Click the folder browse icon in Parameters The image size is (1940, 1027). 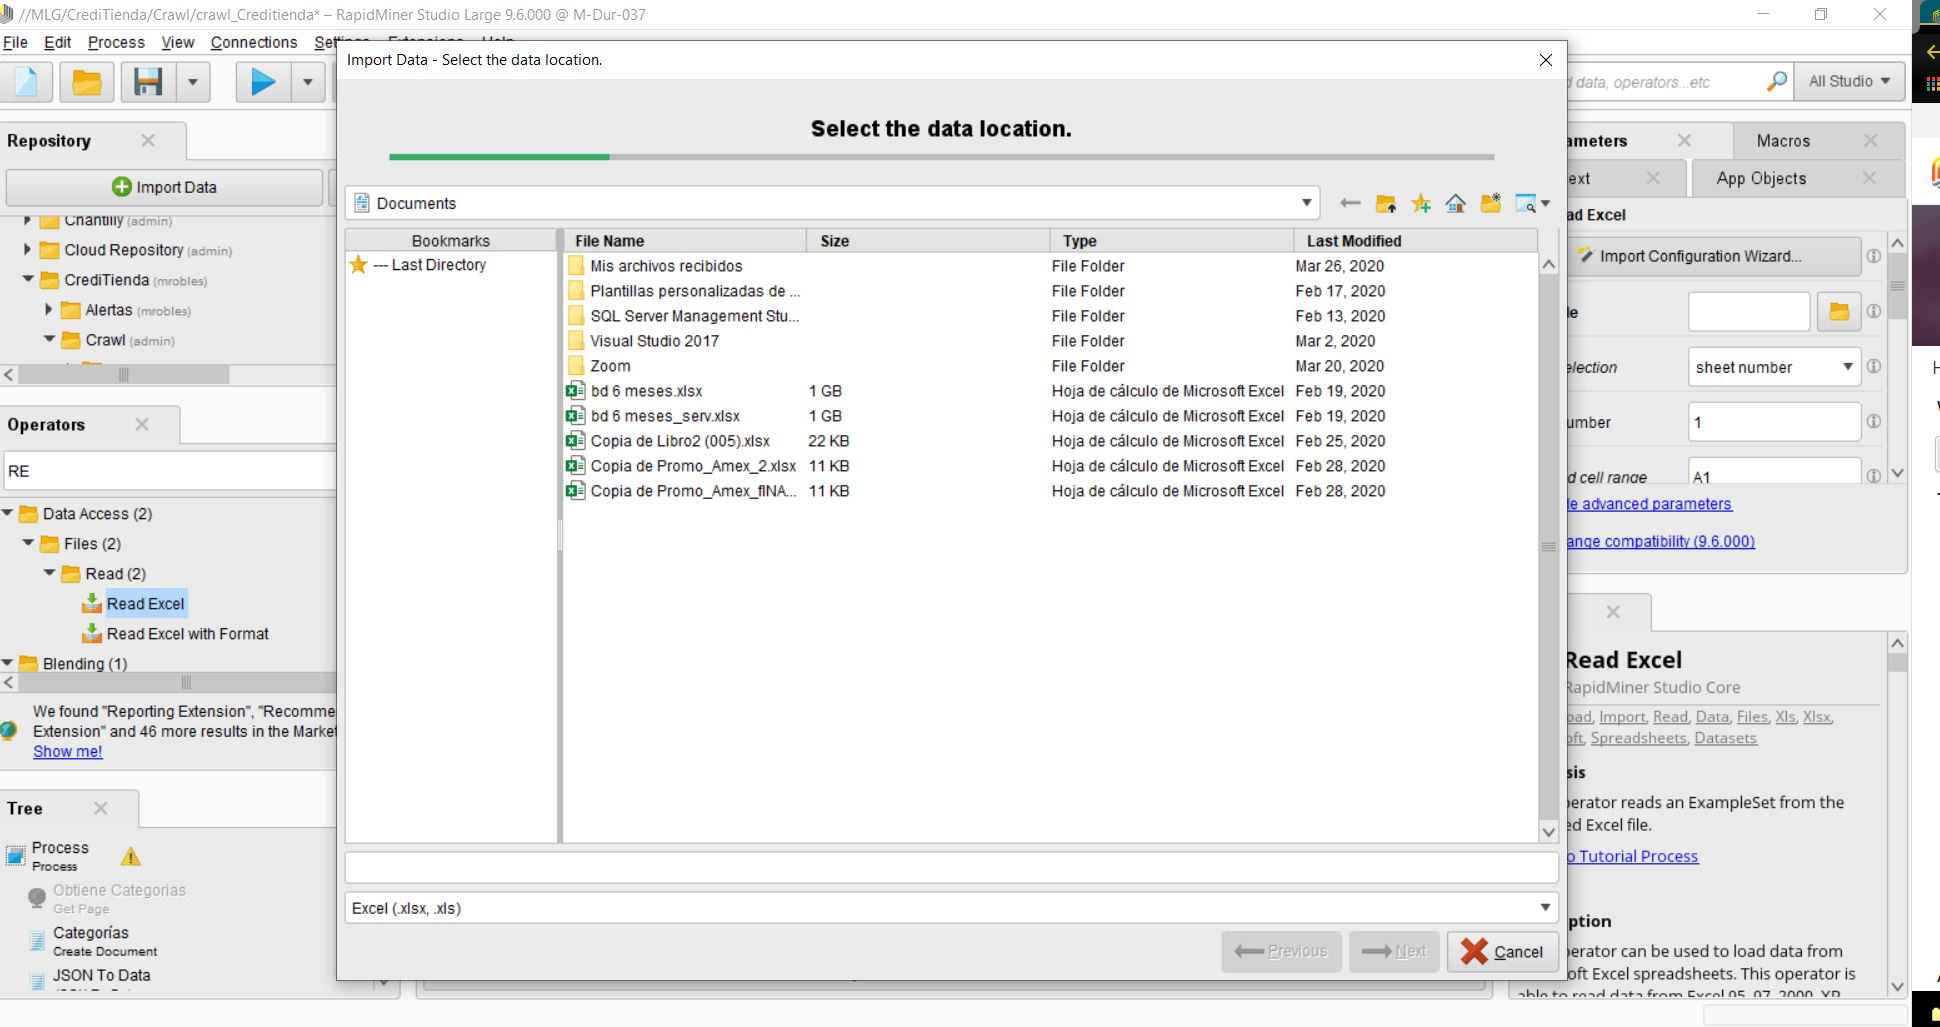pos(1838,312)
